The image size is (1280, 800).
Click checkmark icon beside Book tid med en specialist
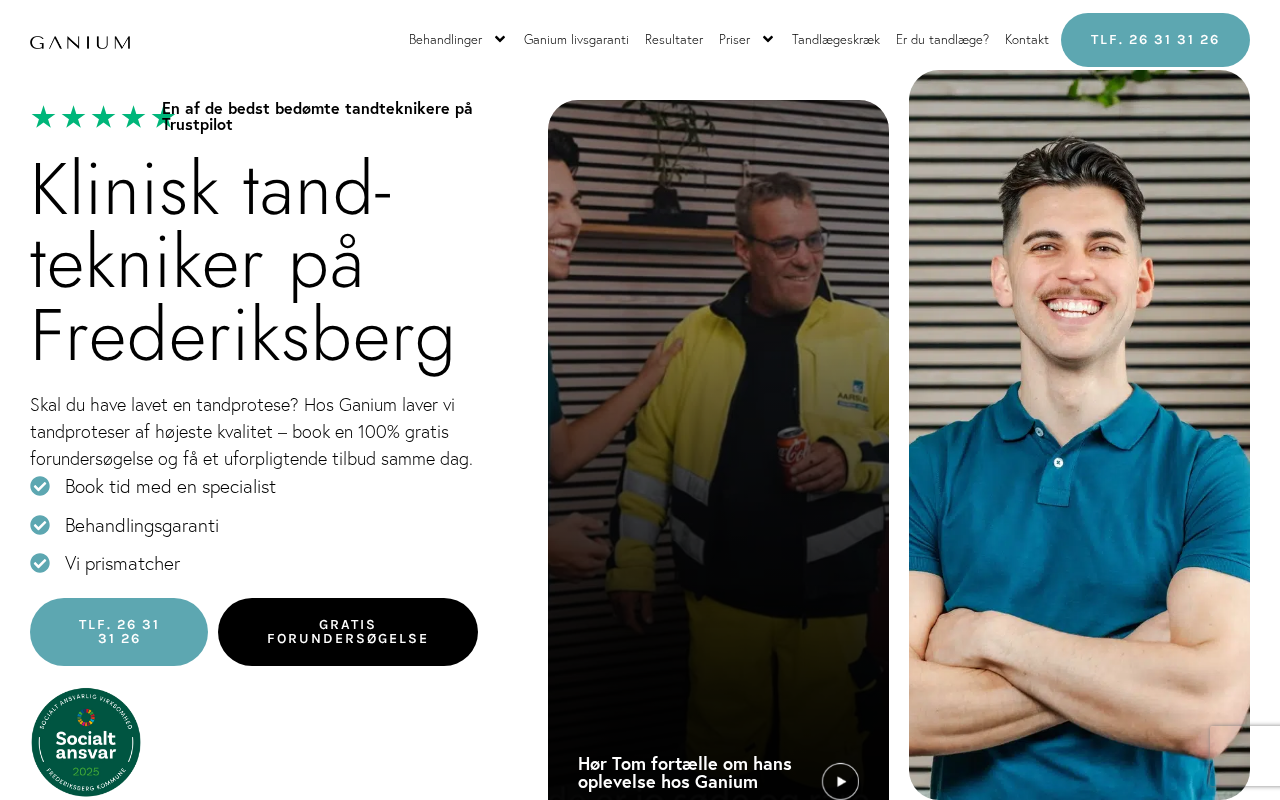(40, 486)
